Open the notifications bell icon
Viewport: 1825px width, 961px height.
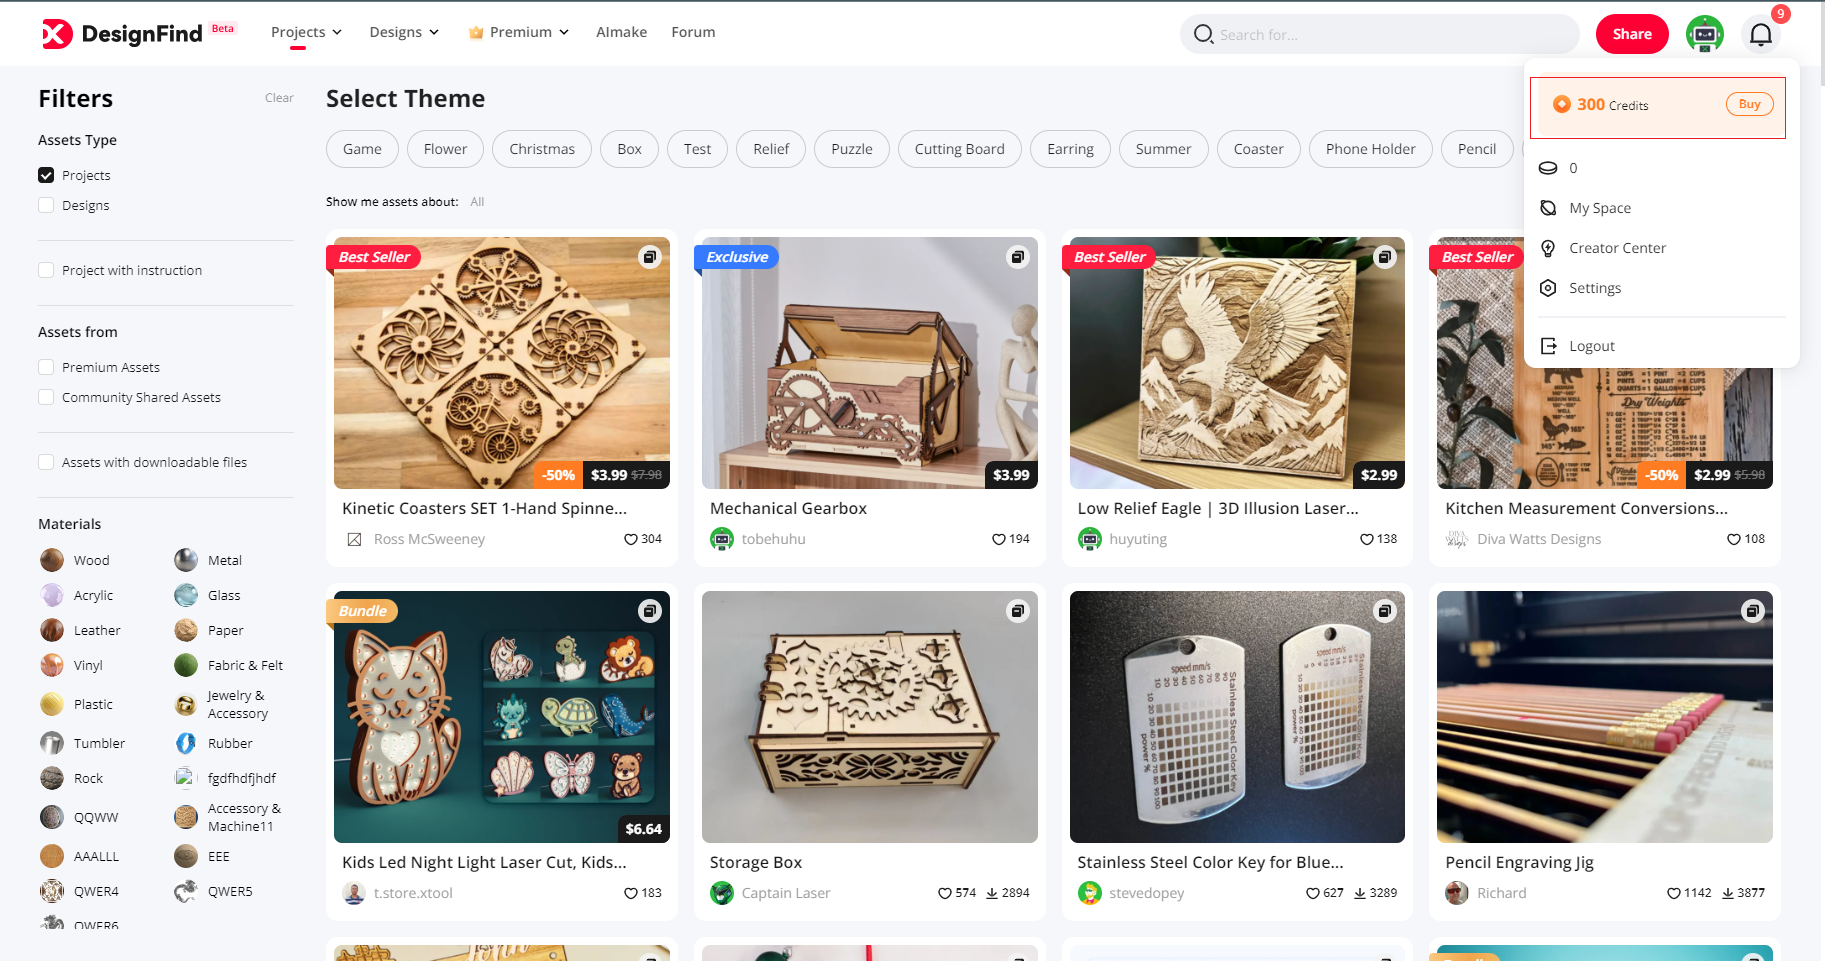1760,34
